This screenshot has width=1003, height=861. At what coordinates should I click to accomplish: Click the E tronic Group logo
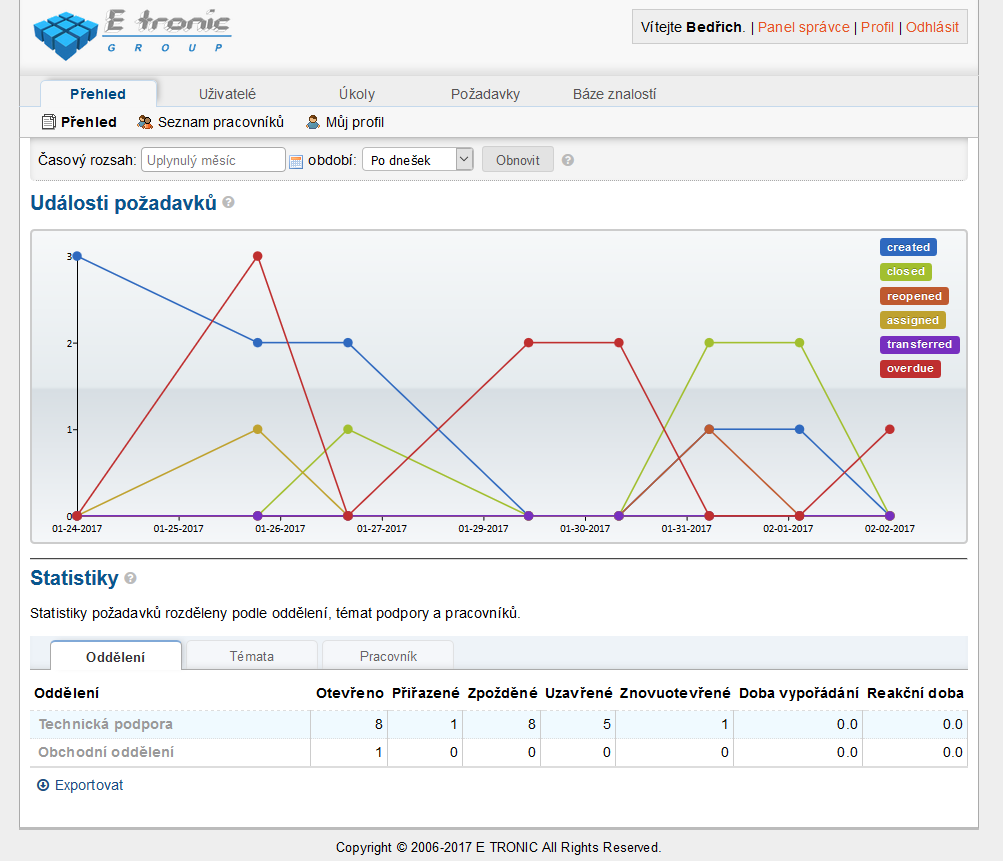[x=132, y=33]
